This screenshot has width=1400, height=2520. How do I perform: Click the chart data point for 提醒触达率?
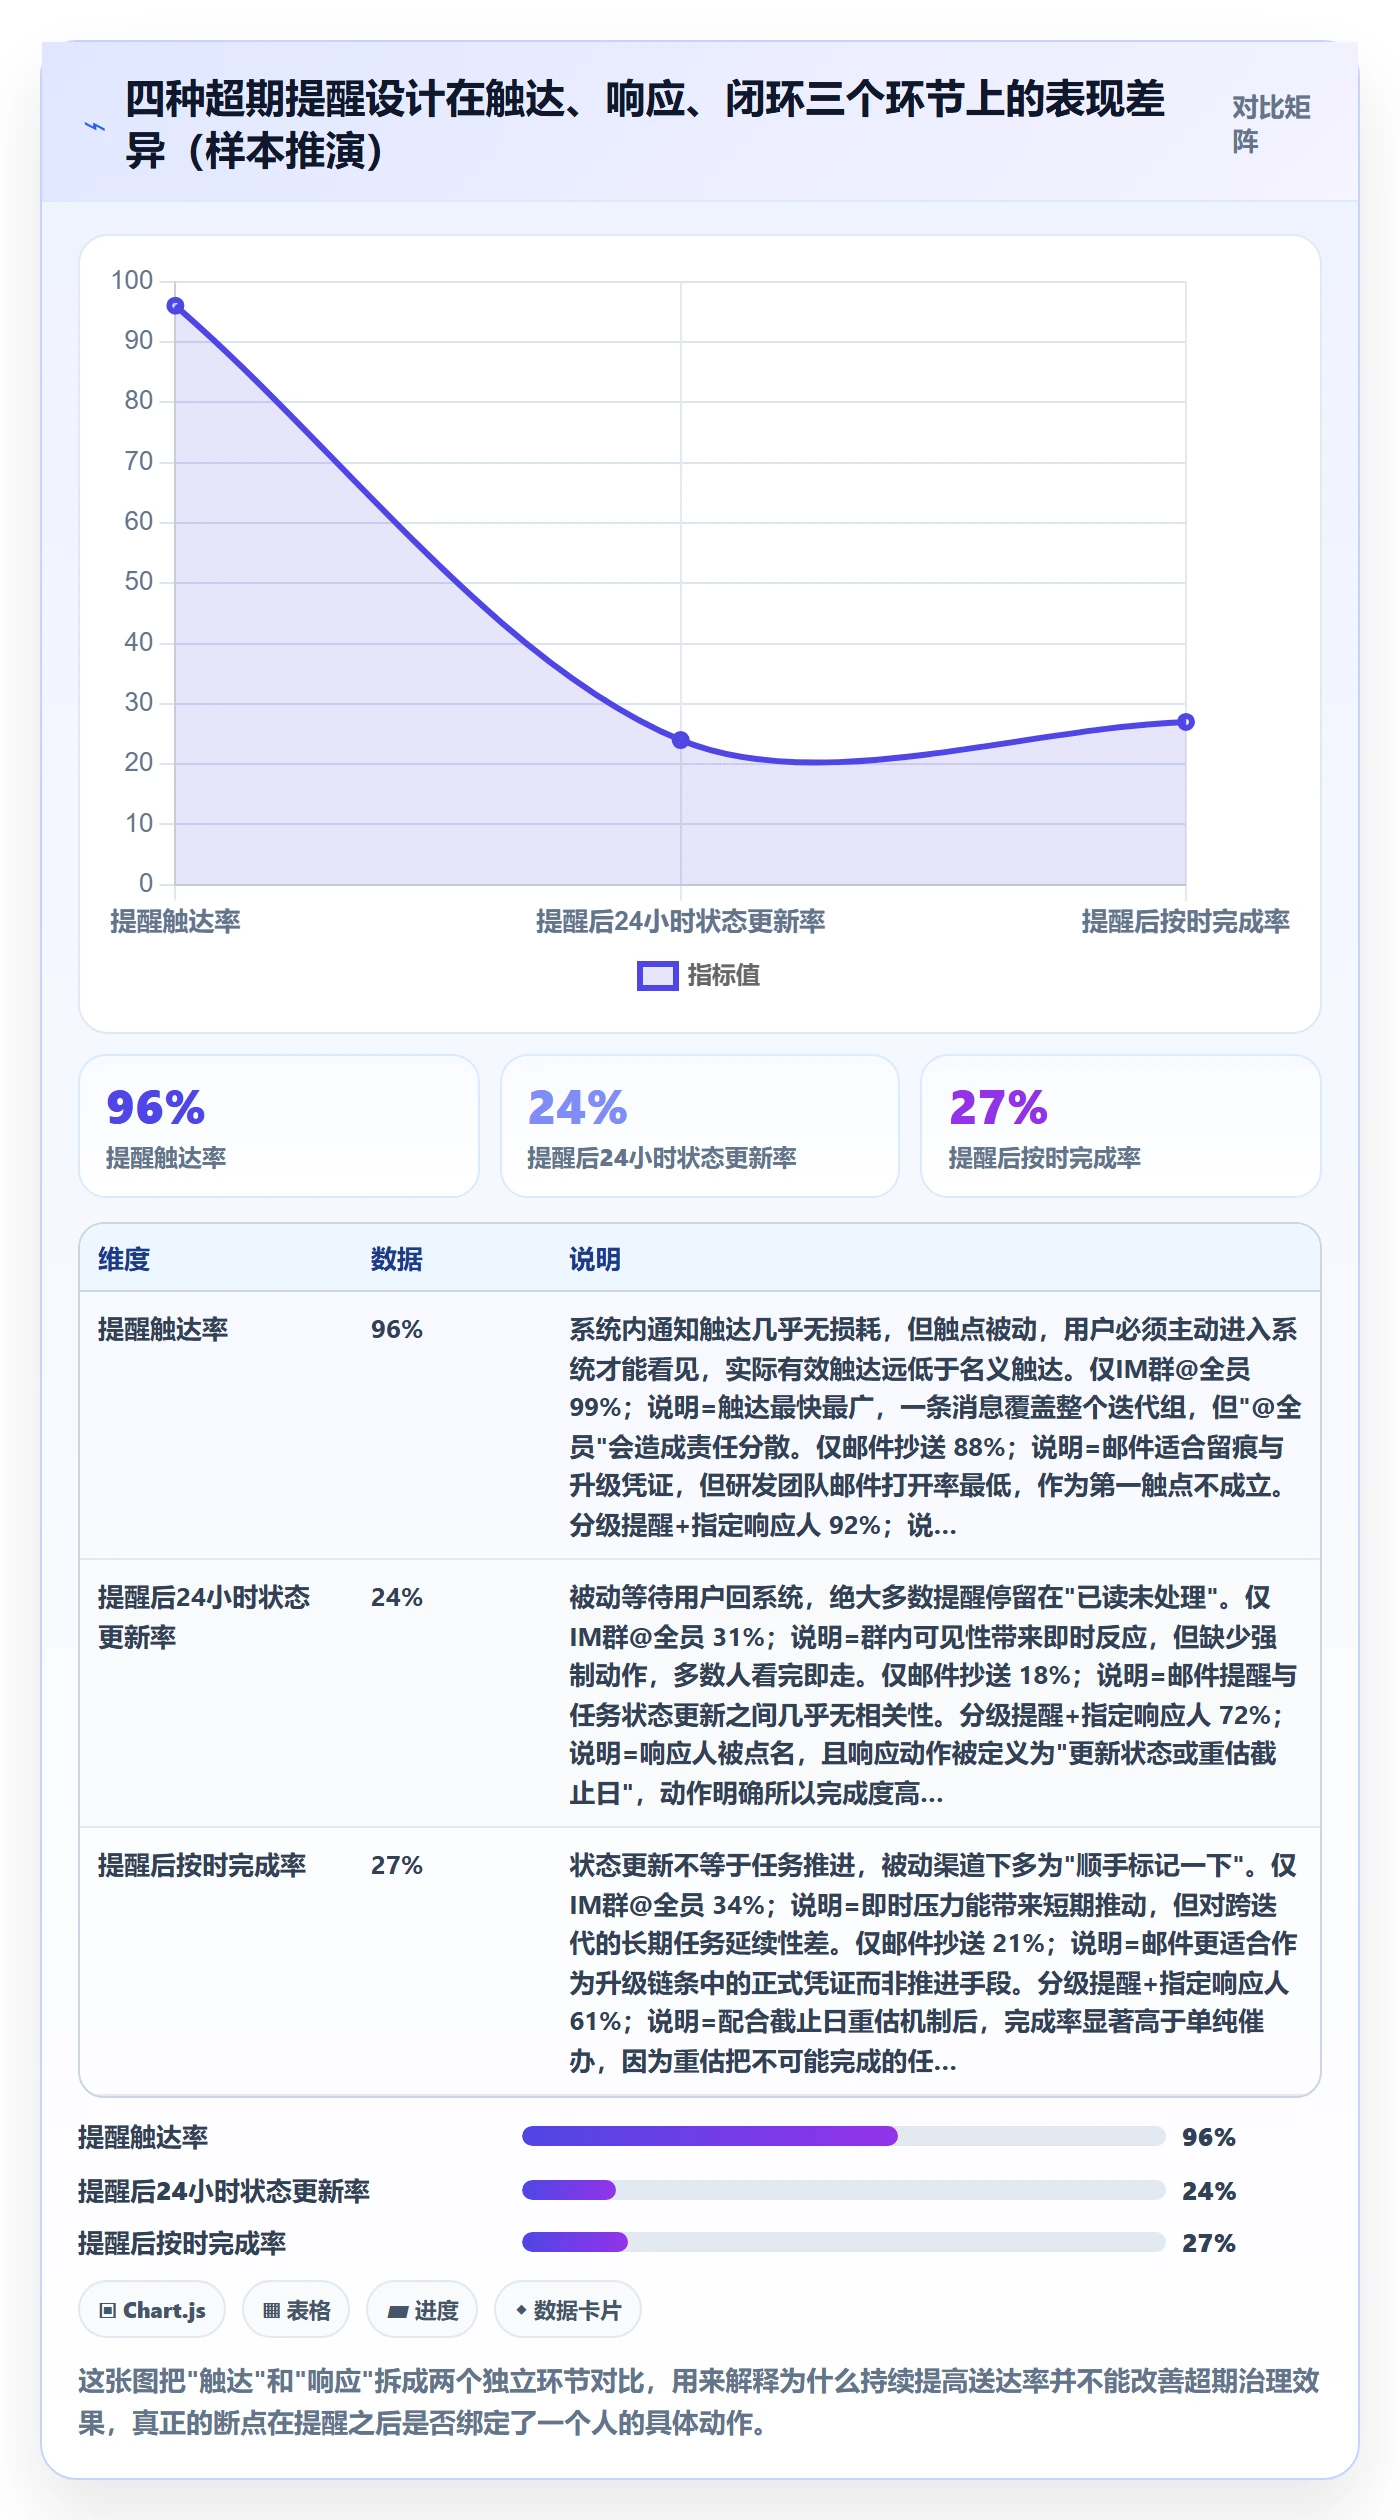(x=175, y=306)
